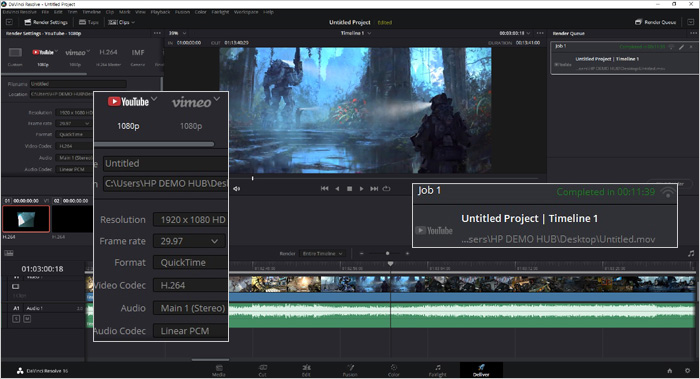Jump to first frame in viewer transport

coord(325,189)
